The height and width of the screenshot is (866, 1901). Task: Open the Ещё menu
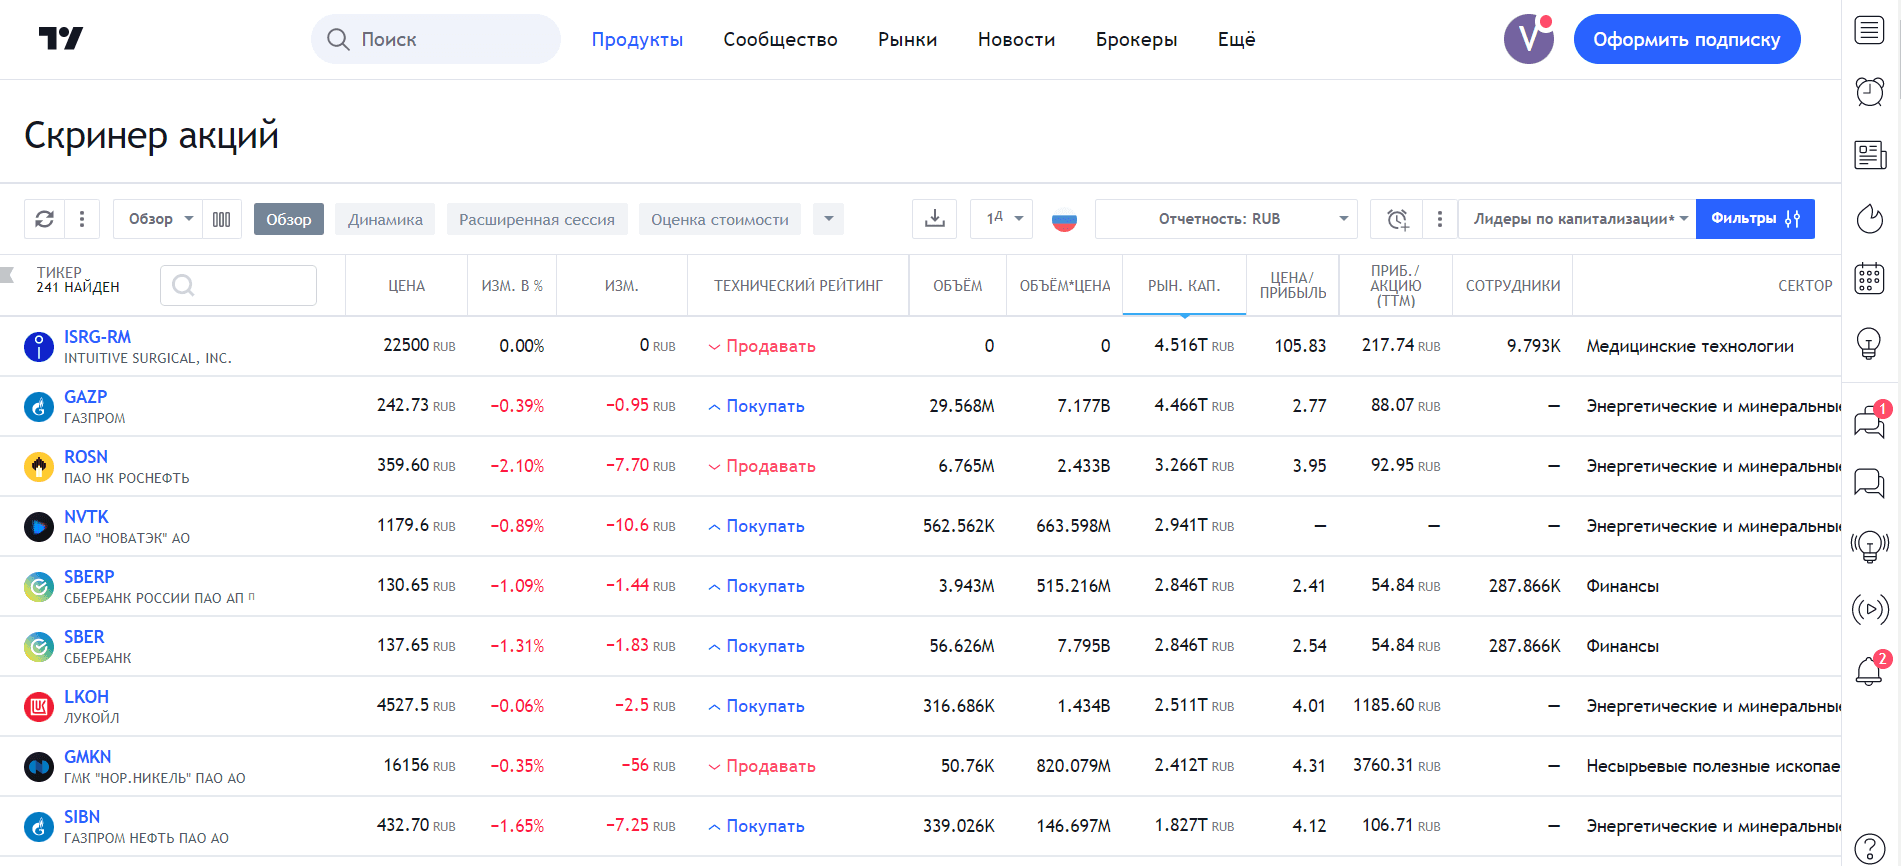[x=1237, y=39]
